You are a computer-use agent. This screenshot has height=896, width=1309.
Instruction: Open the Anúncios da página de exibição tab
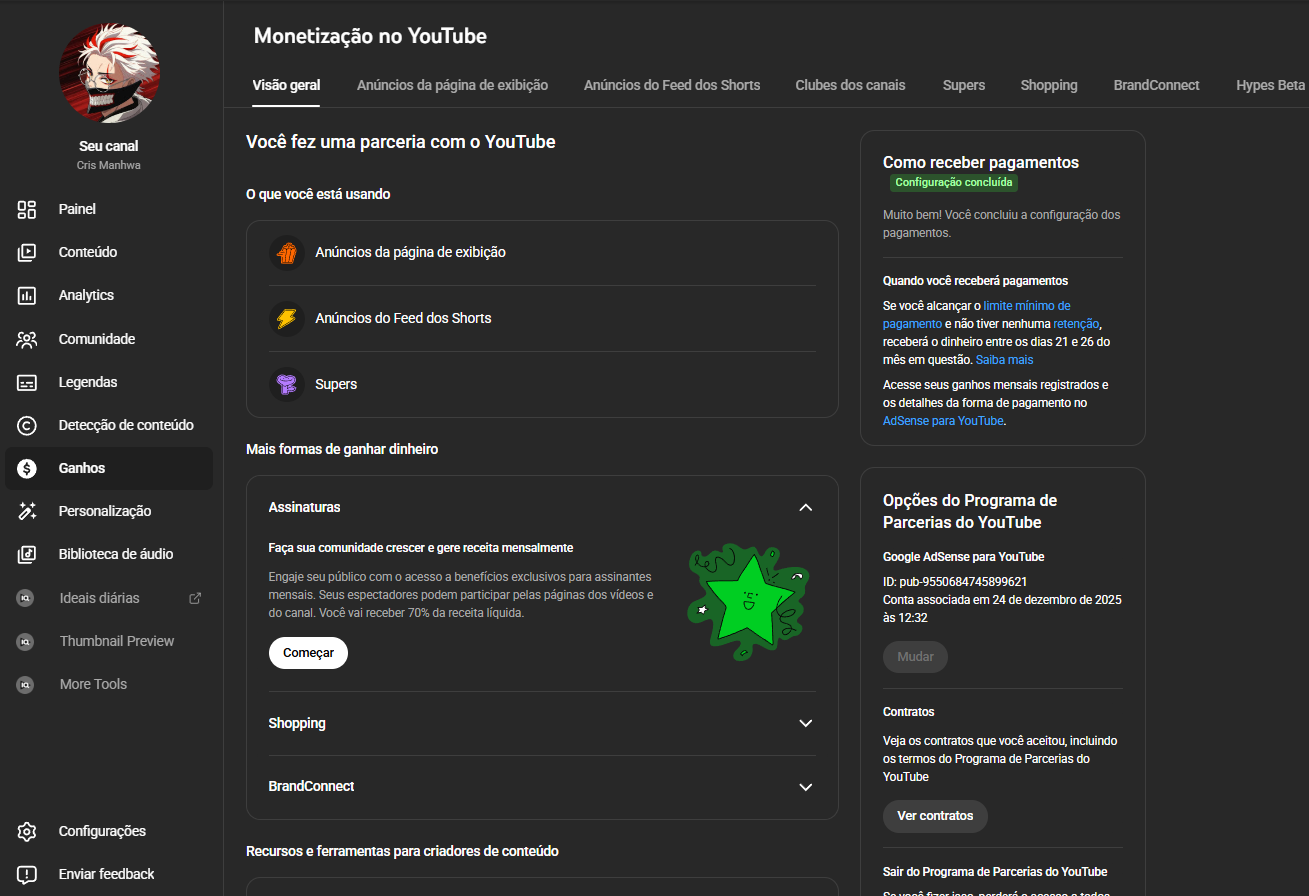[x=452, y=85]
